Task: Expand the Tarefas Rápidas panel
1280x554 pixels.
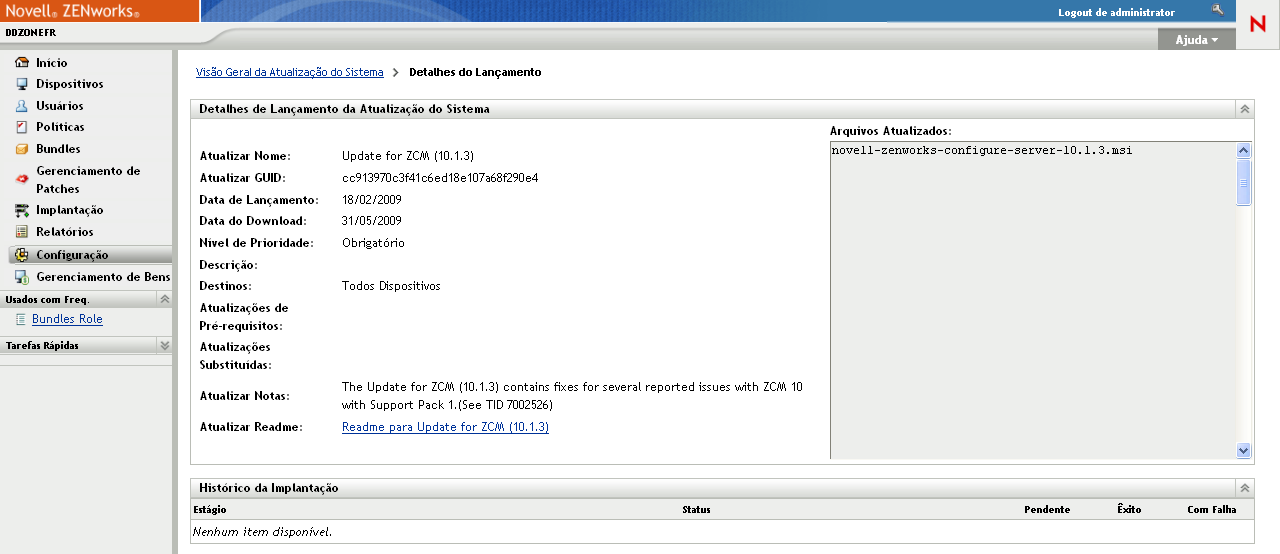Action: (x=165, y=345)
